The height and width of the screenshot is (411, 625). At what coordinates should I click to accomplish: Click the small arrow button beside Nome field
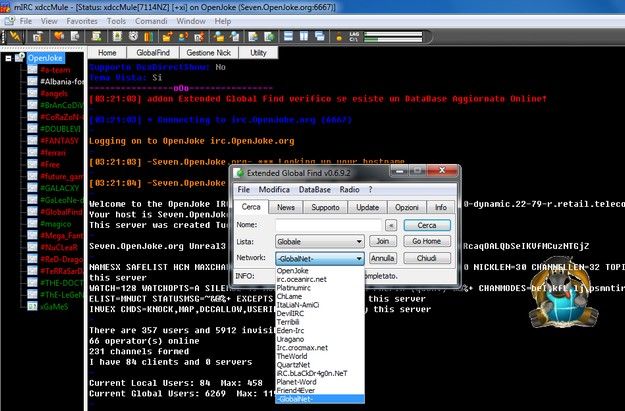390,226
